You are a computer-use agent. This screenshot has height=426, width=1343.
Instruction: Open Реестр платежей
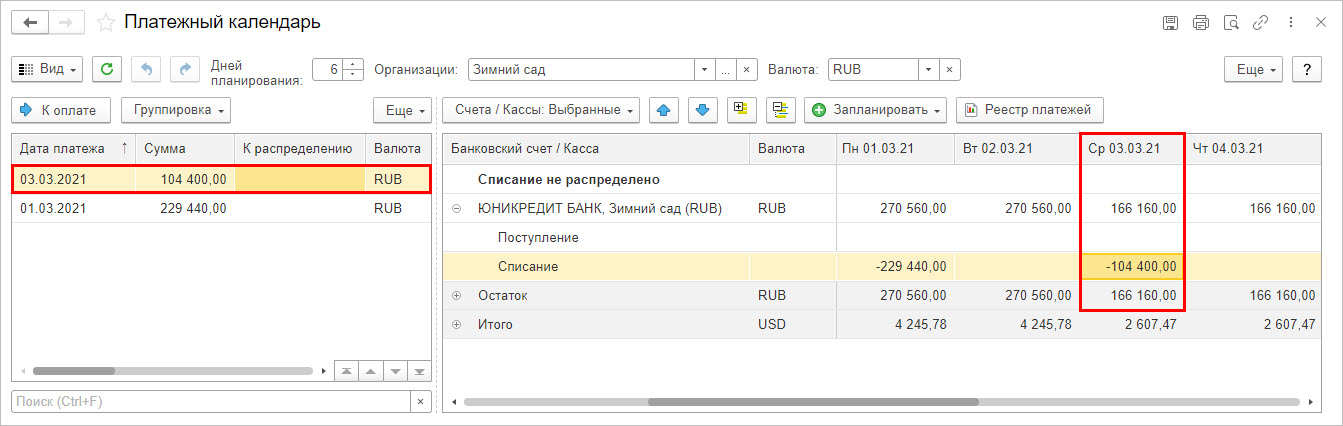(1029, 110)
